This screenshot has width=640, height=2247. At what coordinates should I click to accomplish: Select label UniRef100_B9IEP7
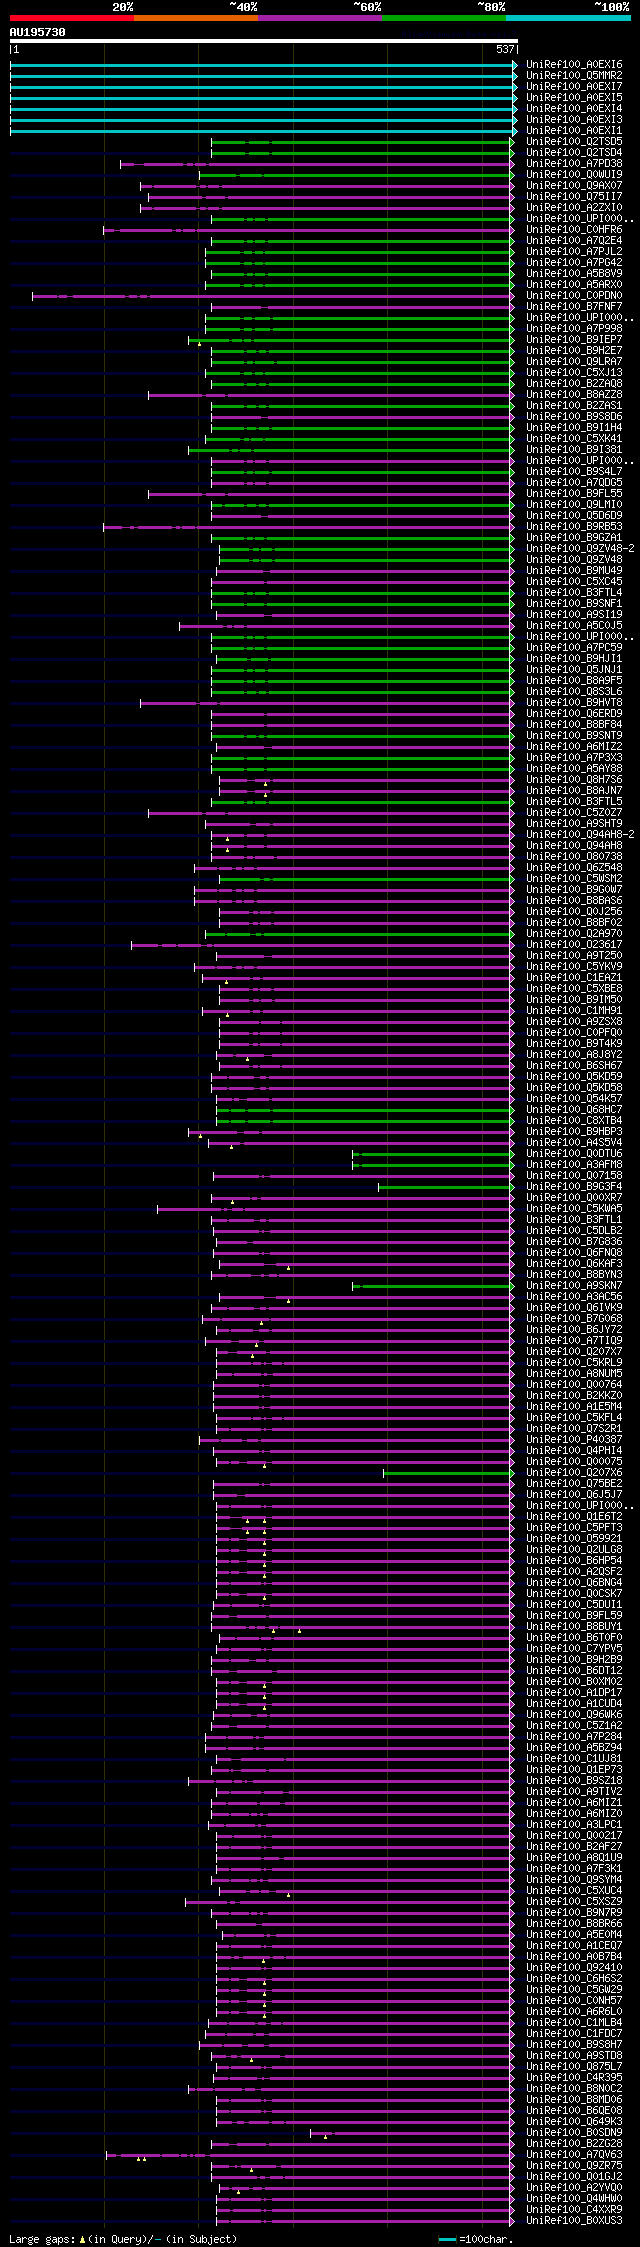click(574, 340)
